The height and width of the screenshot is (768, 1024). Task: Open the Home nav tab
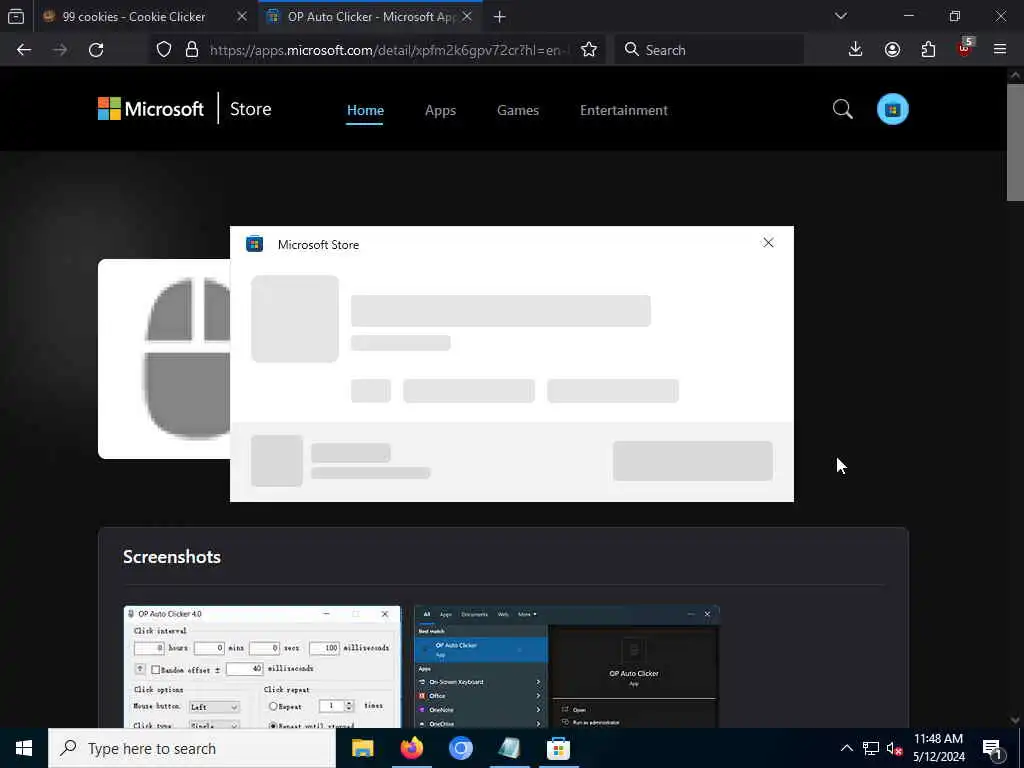pos(365,110)
